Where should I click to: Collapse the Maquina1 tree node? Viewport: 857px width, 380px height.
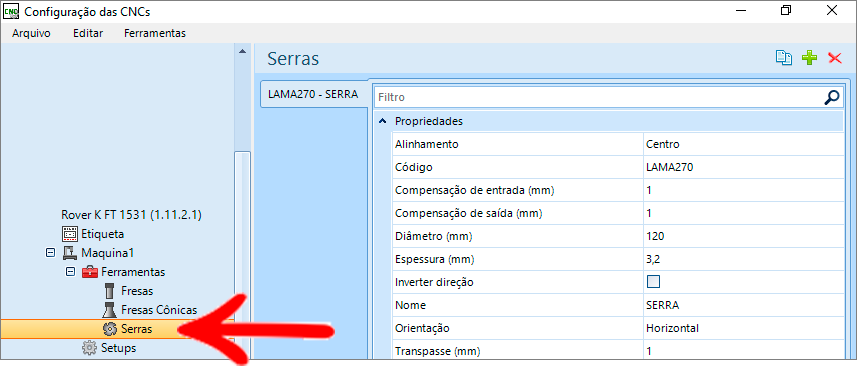[x=50, y=253]
